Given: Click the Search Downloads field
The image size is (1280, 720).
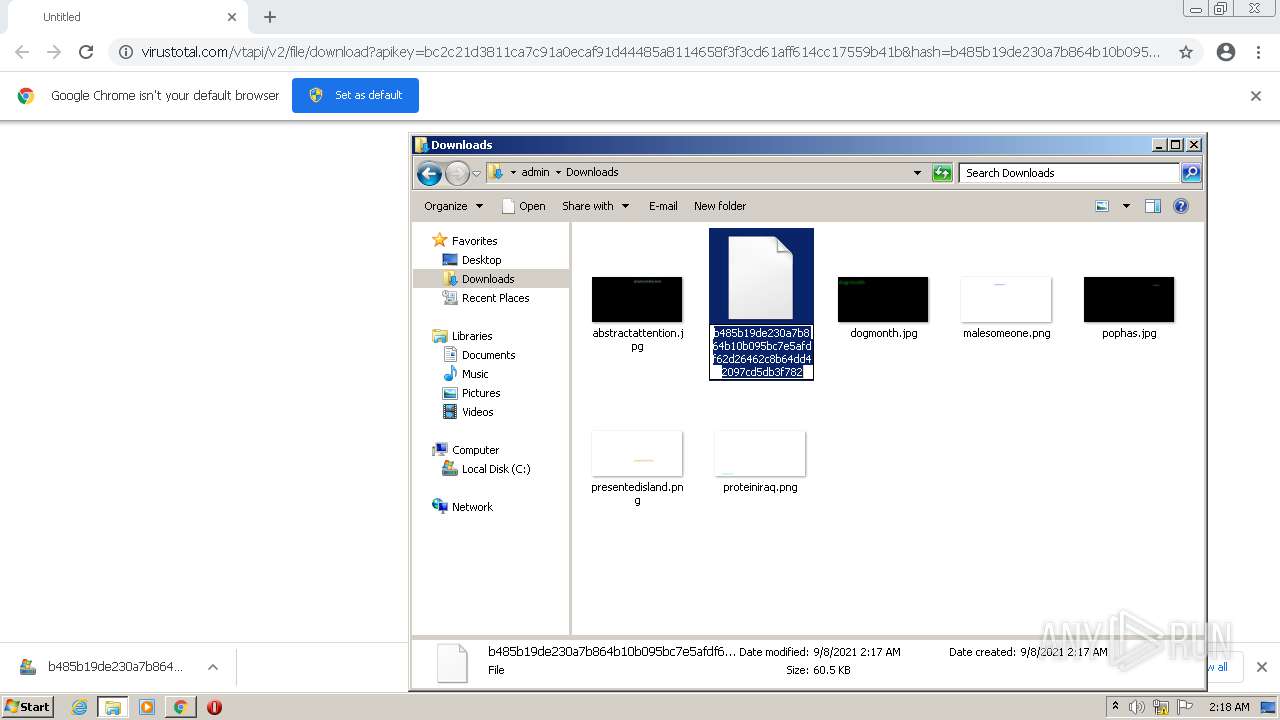Looking at the screenshot, I should click(1069, 173).
